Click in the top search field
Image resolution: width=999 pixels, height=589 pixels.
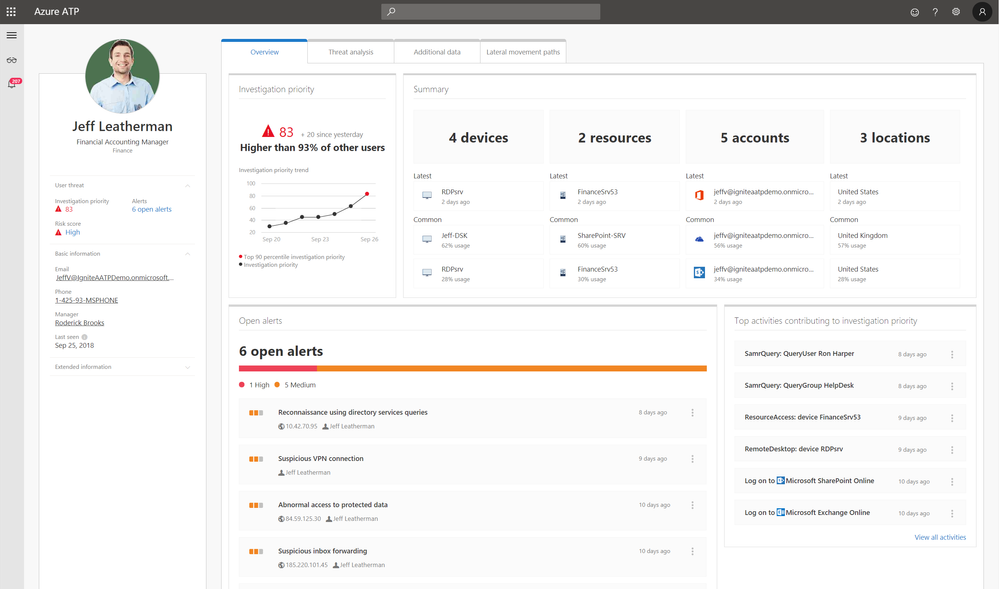491,11
